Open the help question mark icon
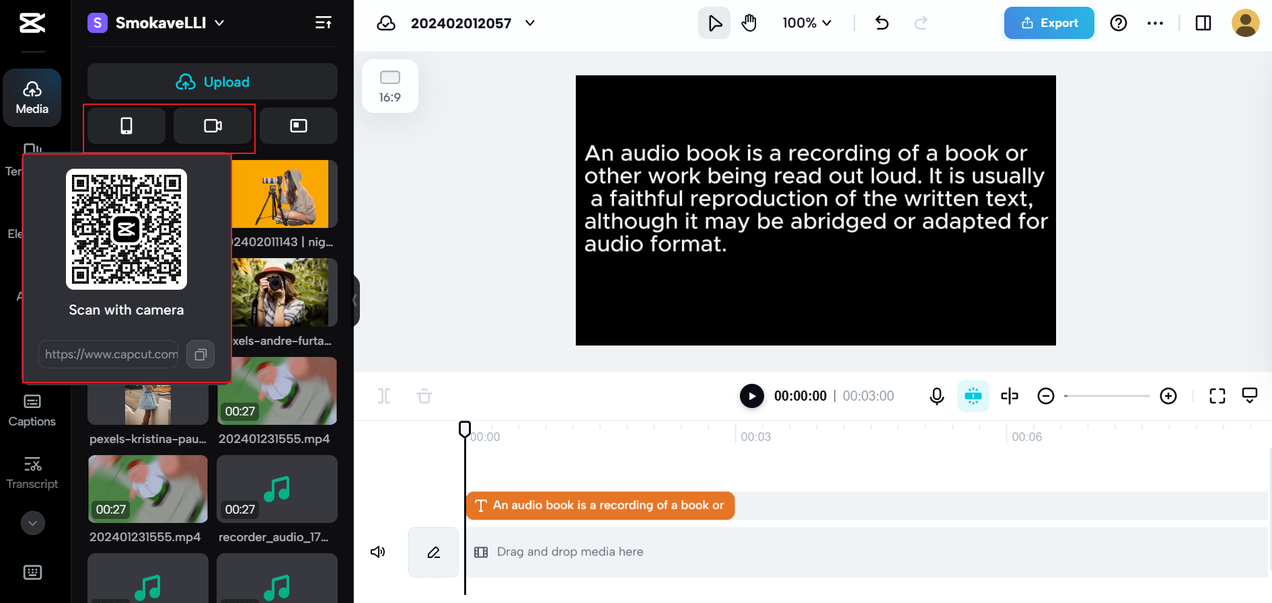The image size is (1272, 603). [1119, 23]
